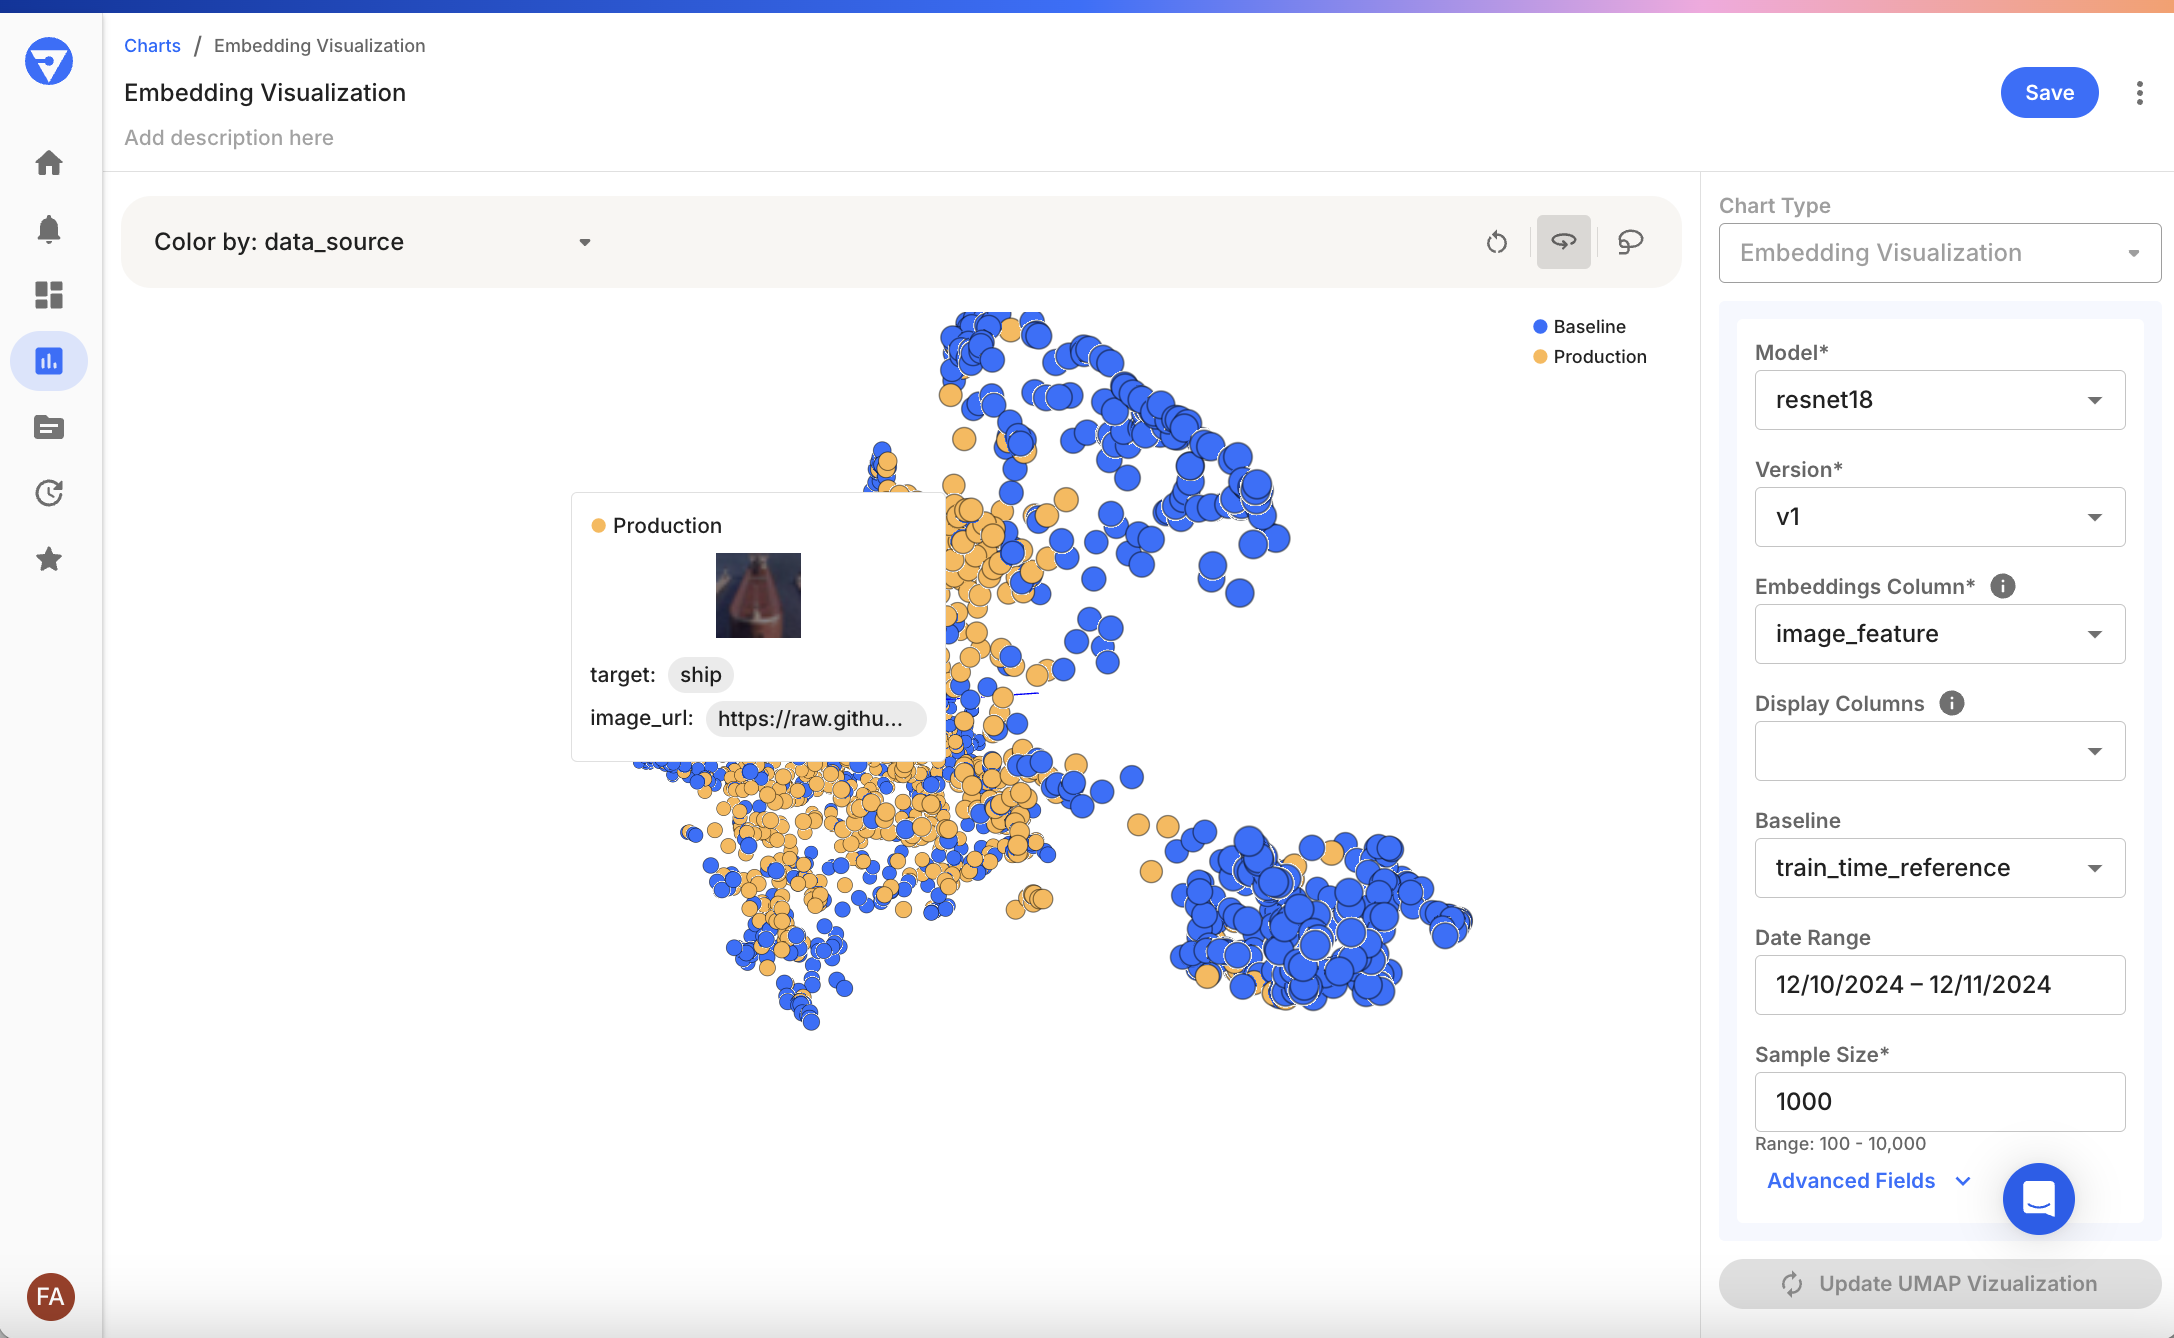
Task: Select the Home icon in sidebar
Action: (x=48, y=162)
